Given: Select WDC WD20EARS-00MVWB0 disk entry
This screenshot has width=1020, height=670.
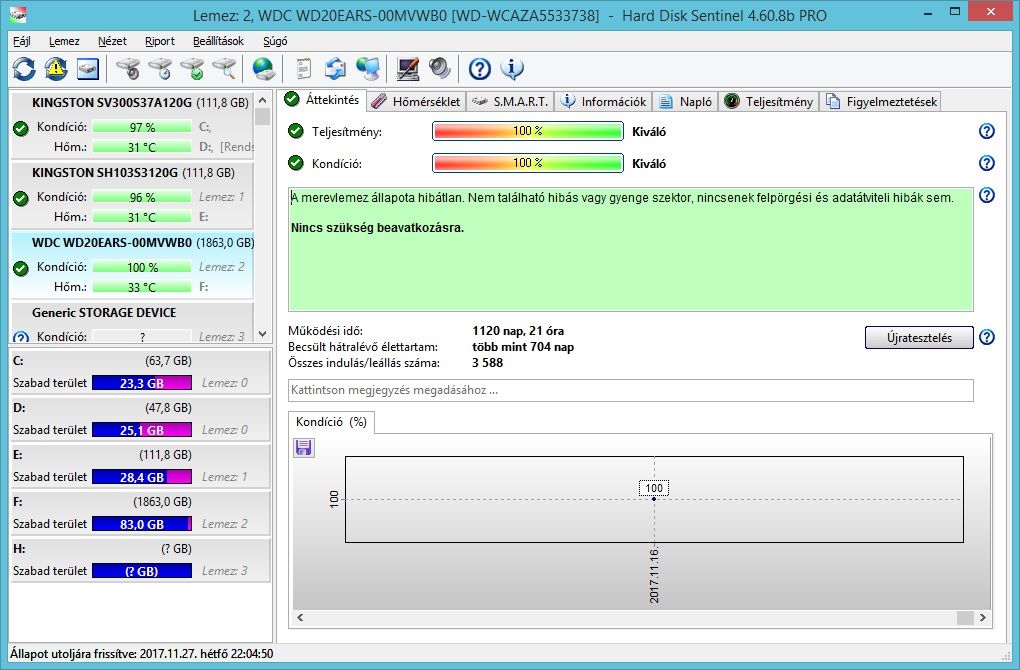Looking at the screenshot, I should [x=132, y=265].
